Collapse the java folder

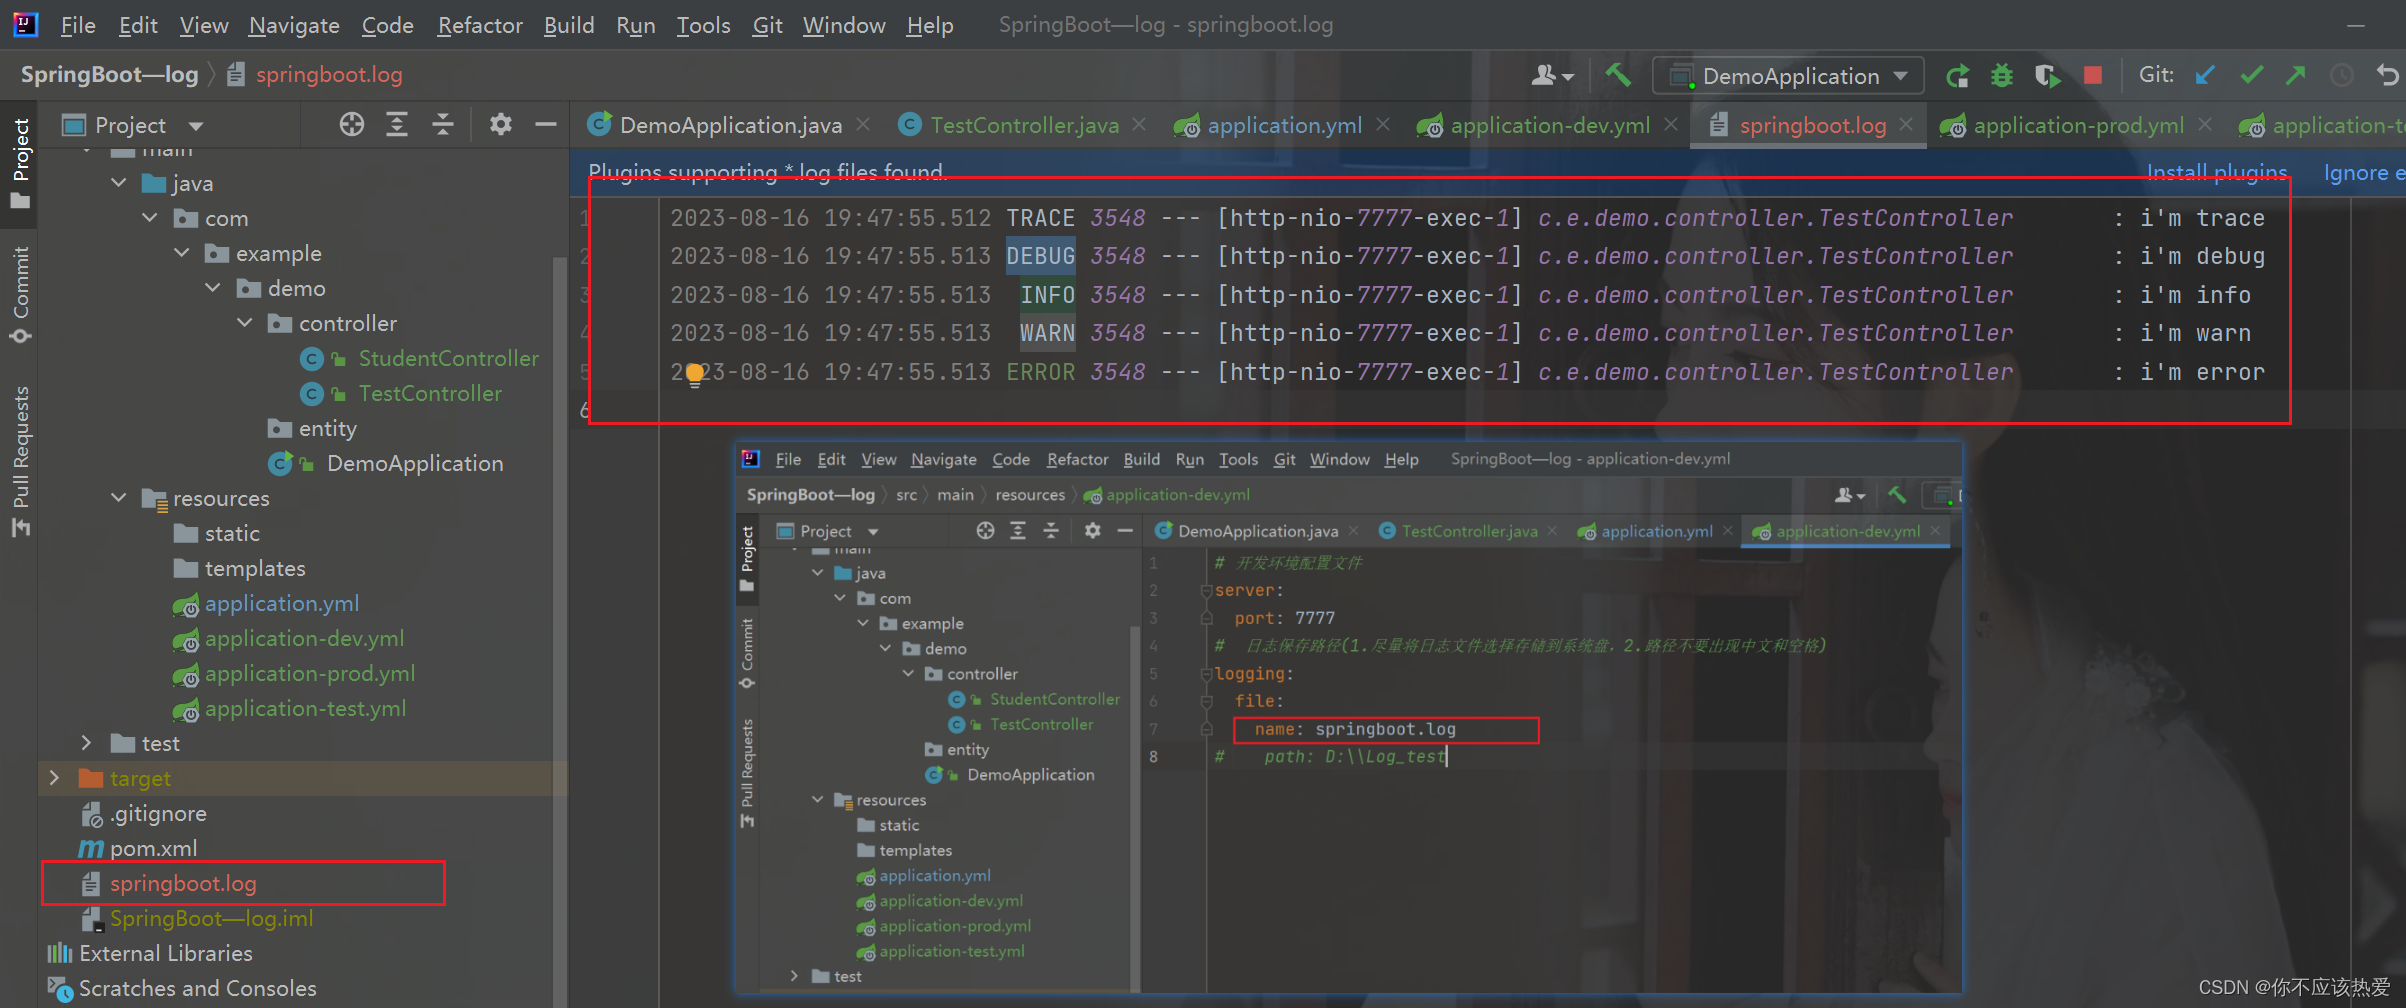(x=119, y=183)
